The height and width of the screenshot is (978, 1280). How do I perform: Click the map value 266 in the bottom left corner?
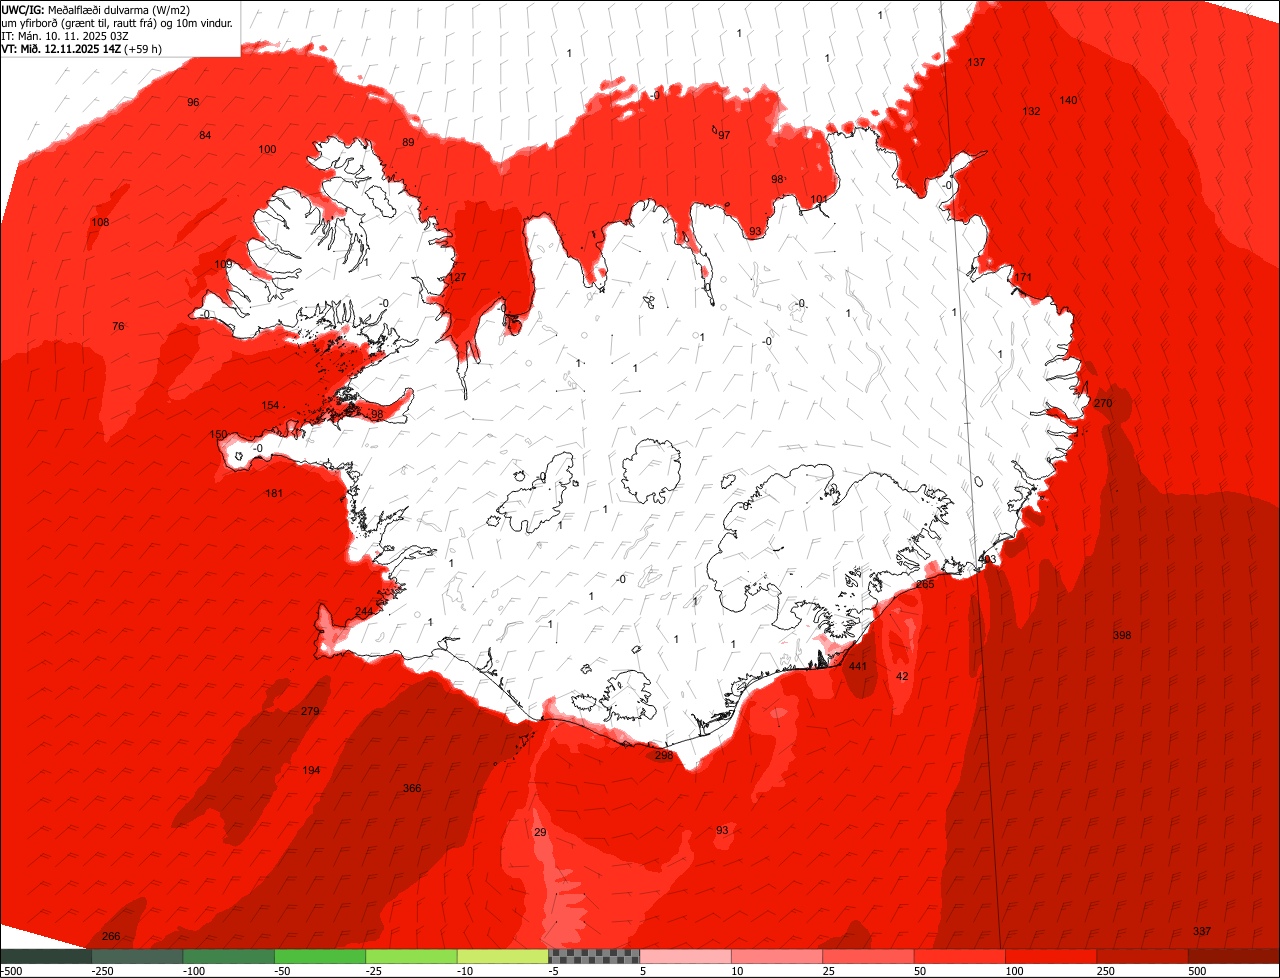111,937
